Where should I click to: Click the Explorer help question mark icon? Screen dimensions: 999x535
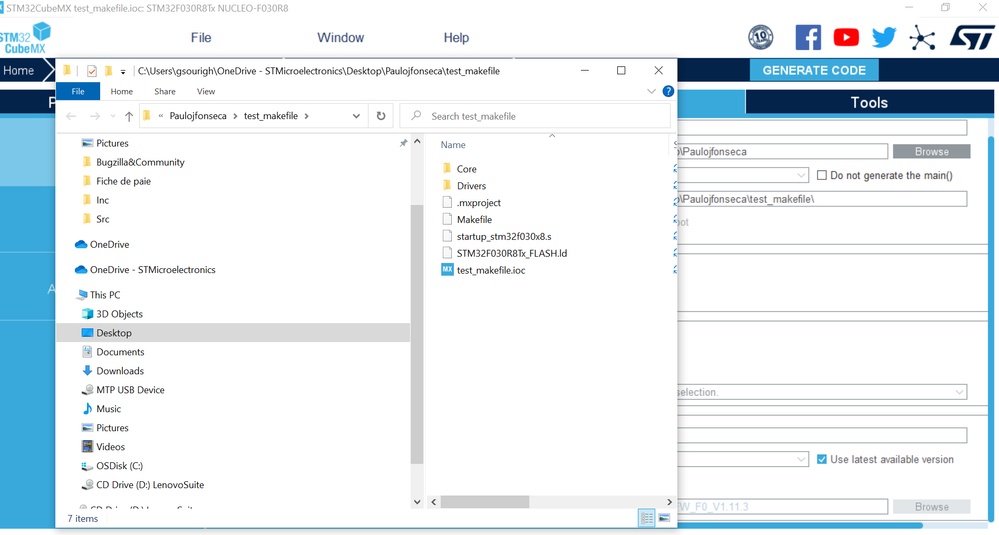click(x=668, y=91)
